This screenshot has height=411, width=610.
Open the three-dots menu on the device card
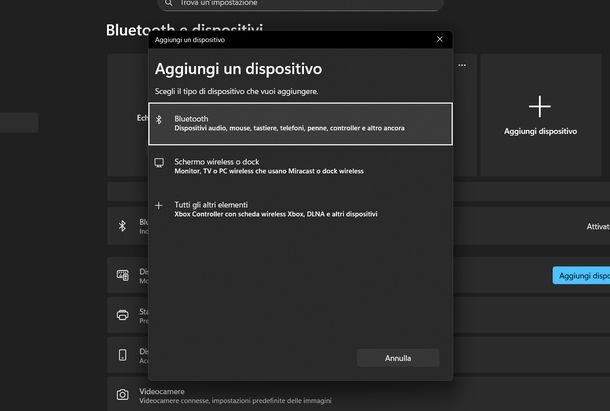click(x=462, y=65)
